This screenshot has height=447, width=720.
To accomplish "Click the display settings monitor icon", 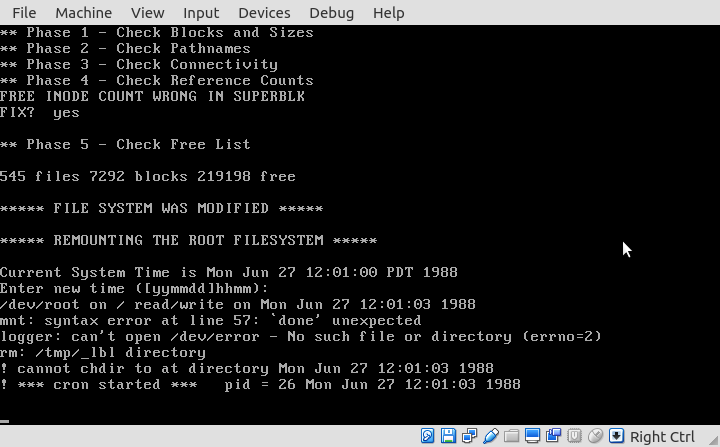I will 533,436.
